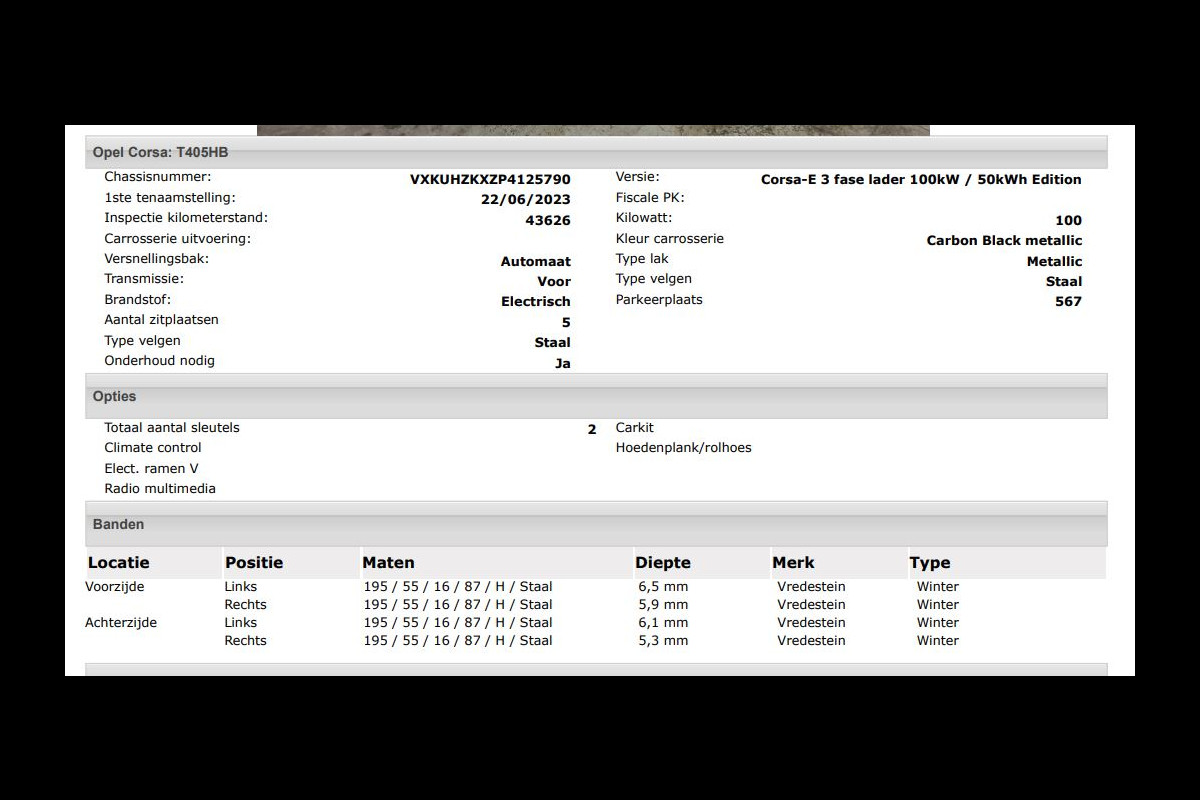This screenshot has height=800, width=1200.
Task: Click the Opel Corsa: T405HB section header
Action: pos(160,152)
